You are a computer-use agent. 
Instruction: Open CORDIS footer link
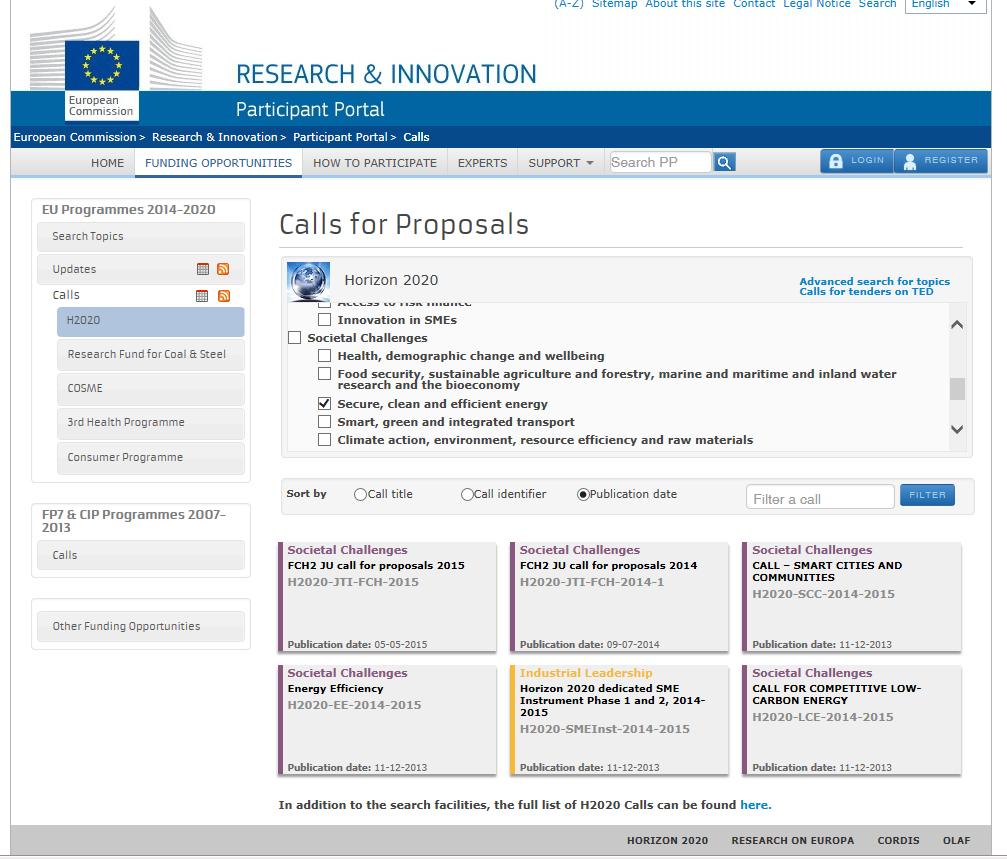click(898, 840)
